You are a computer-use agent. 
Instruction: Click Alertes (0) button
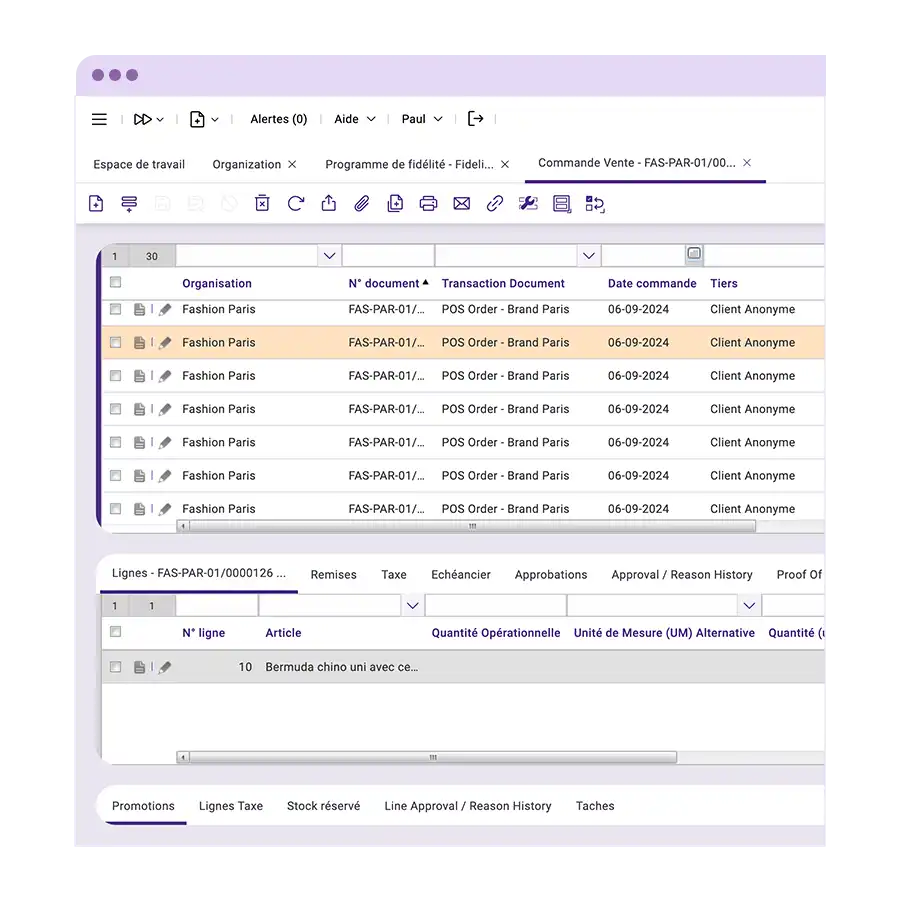click(x=279, y=119)
